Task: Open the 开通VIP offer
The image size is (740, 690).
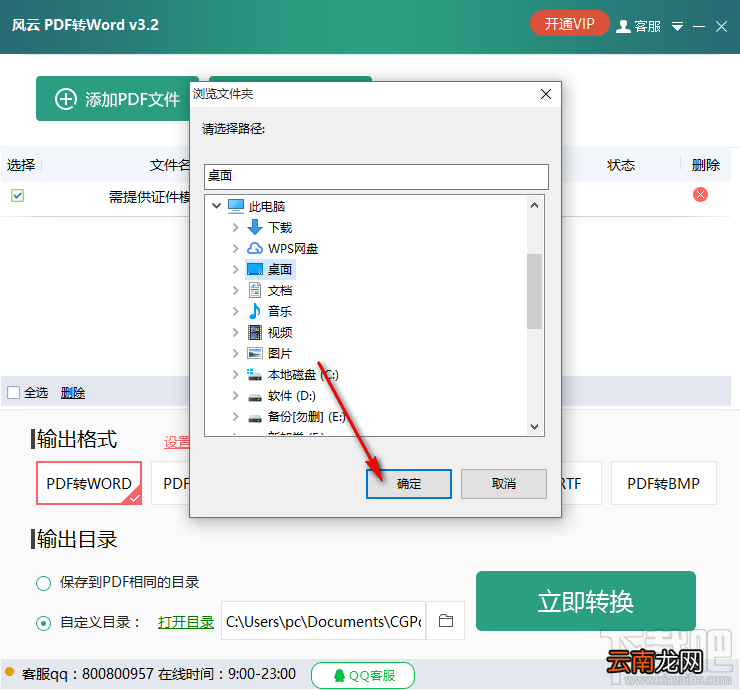Action: 569,24
